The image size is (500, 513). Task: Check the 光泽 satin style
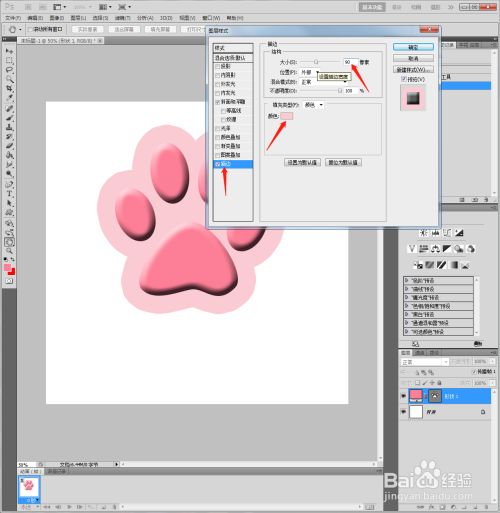(x=218, y=128)
